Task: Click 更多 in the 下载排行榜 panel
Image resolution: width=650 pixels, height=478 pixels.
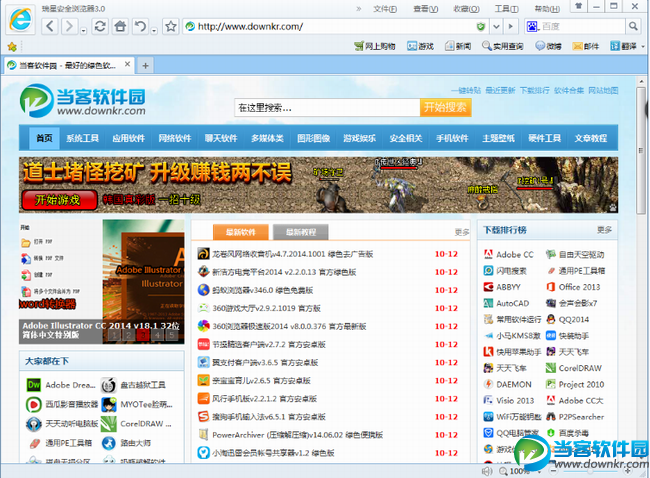Action: [x=604, y=230]
